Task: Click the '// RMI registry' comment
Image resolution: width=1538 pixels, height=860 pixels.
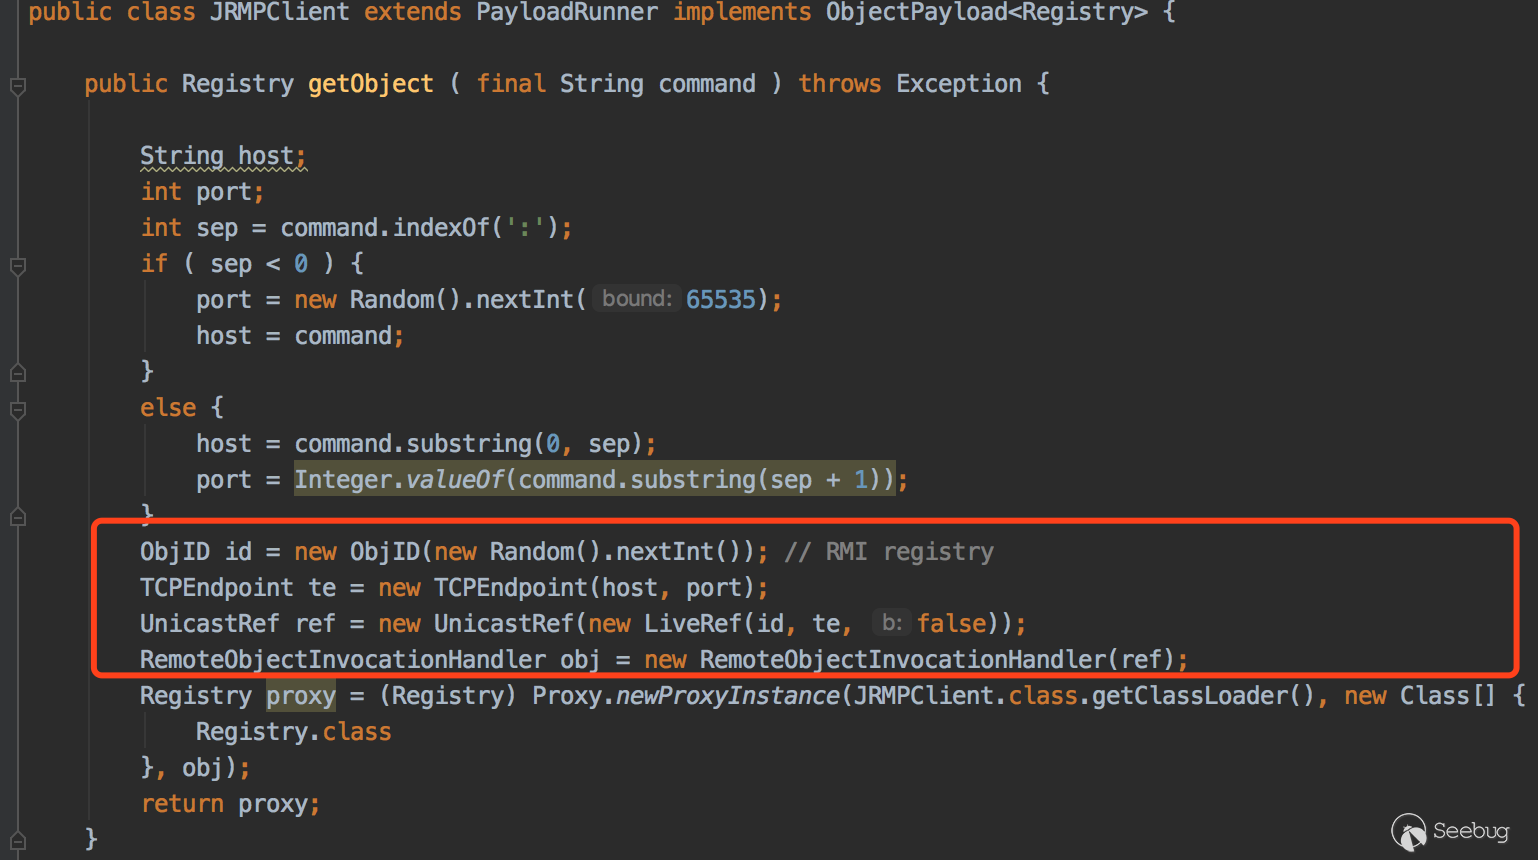Action: coord(889,552)
